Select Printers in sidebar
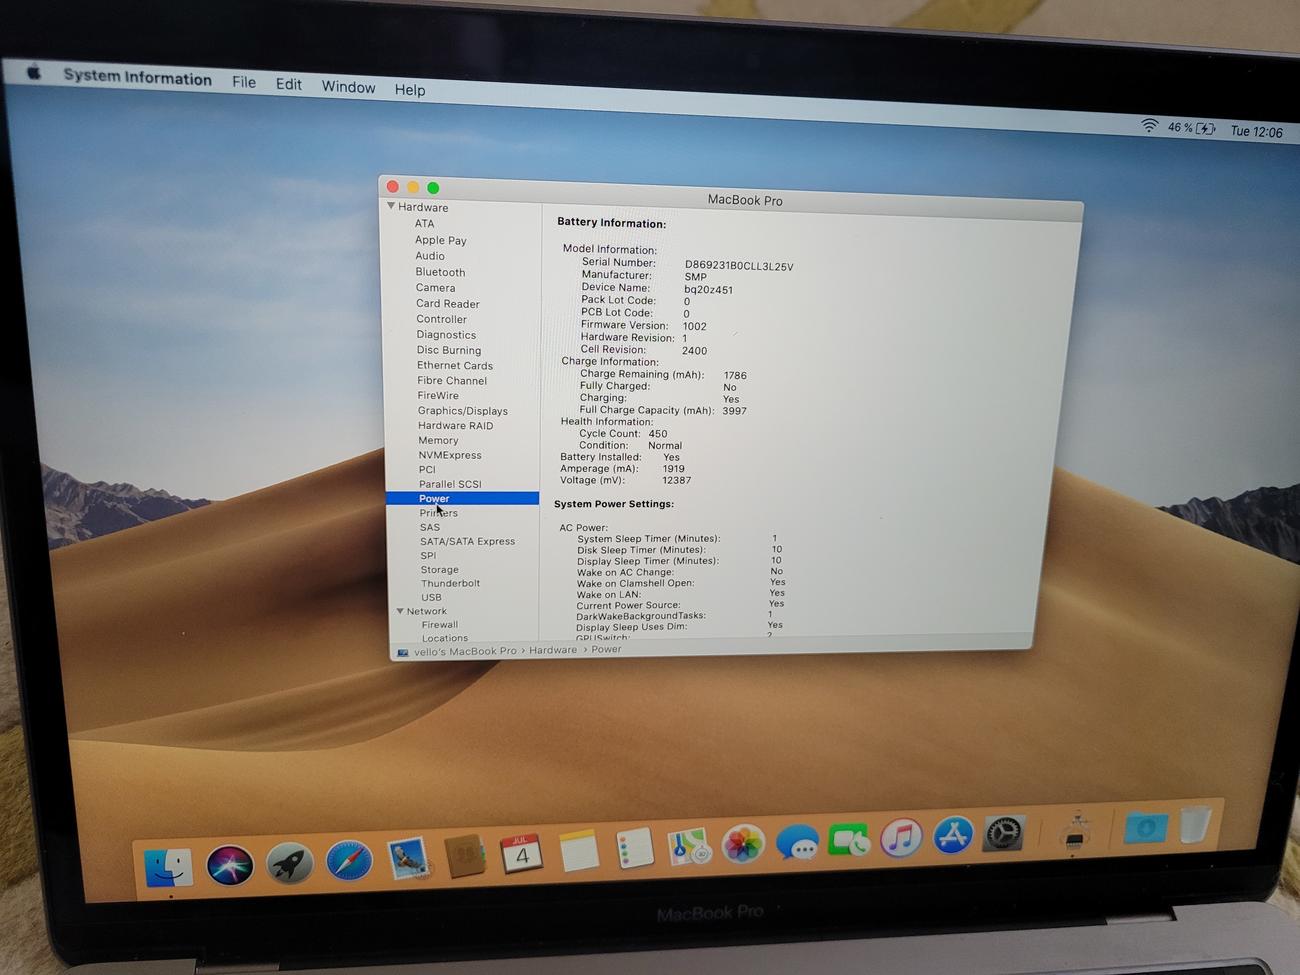Viewport: 1300px width, 975px height. (x=438, y=513)
